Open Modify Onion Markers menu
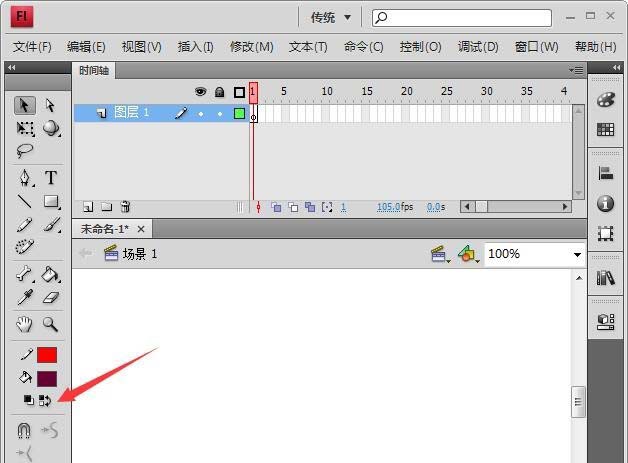The image size is (628, 463). [327, 207]
